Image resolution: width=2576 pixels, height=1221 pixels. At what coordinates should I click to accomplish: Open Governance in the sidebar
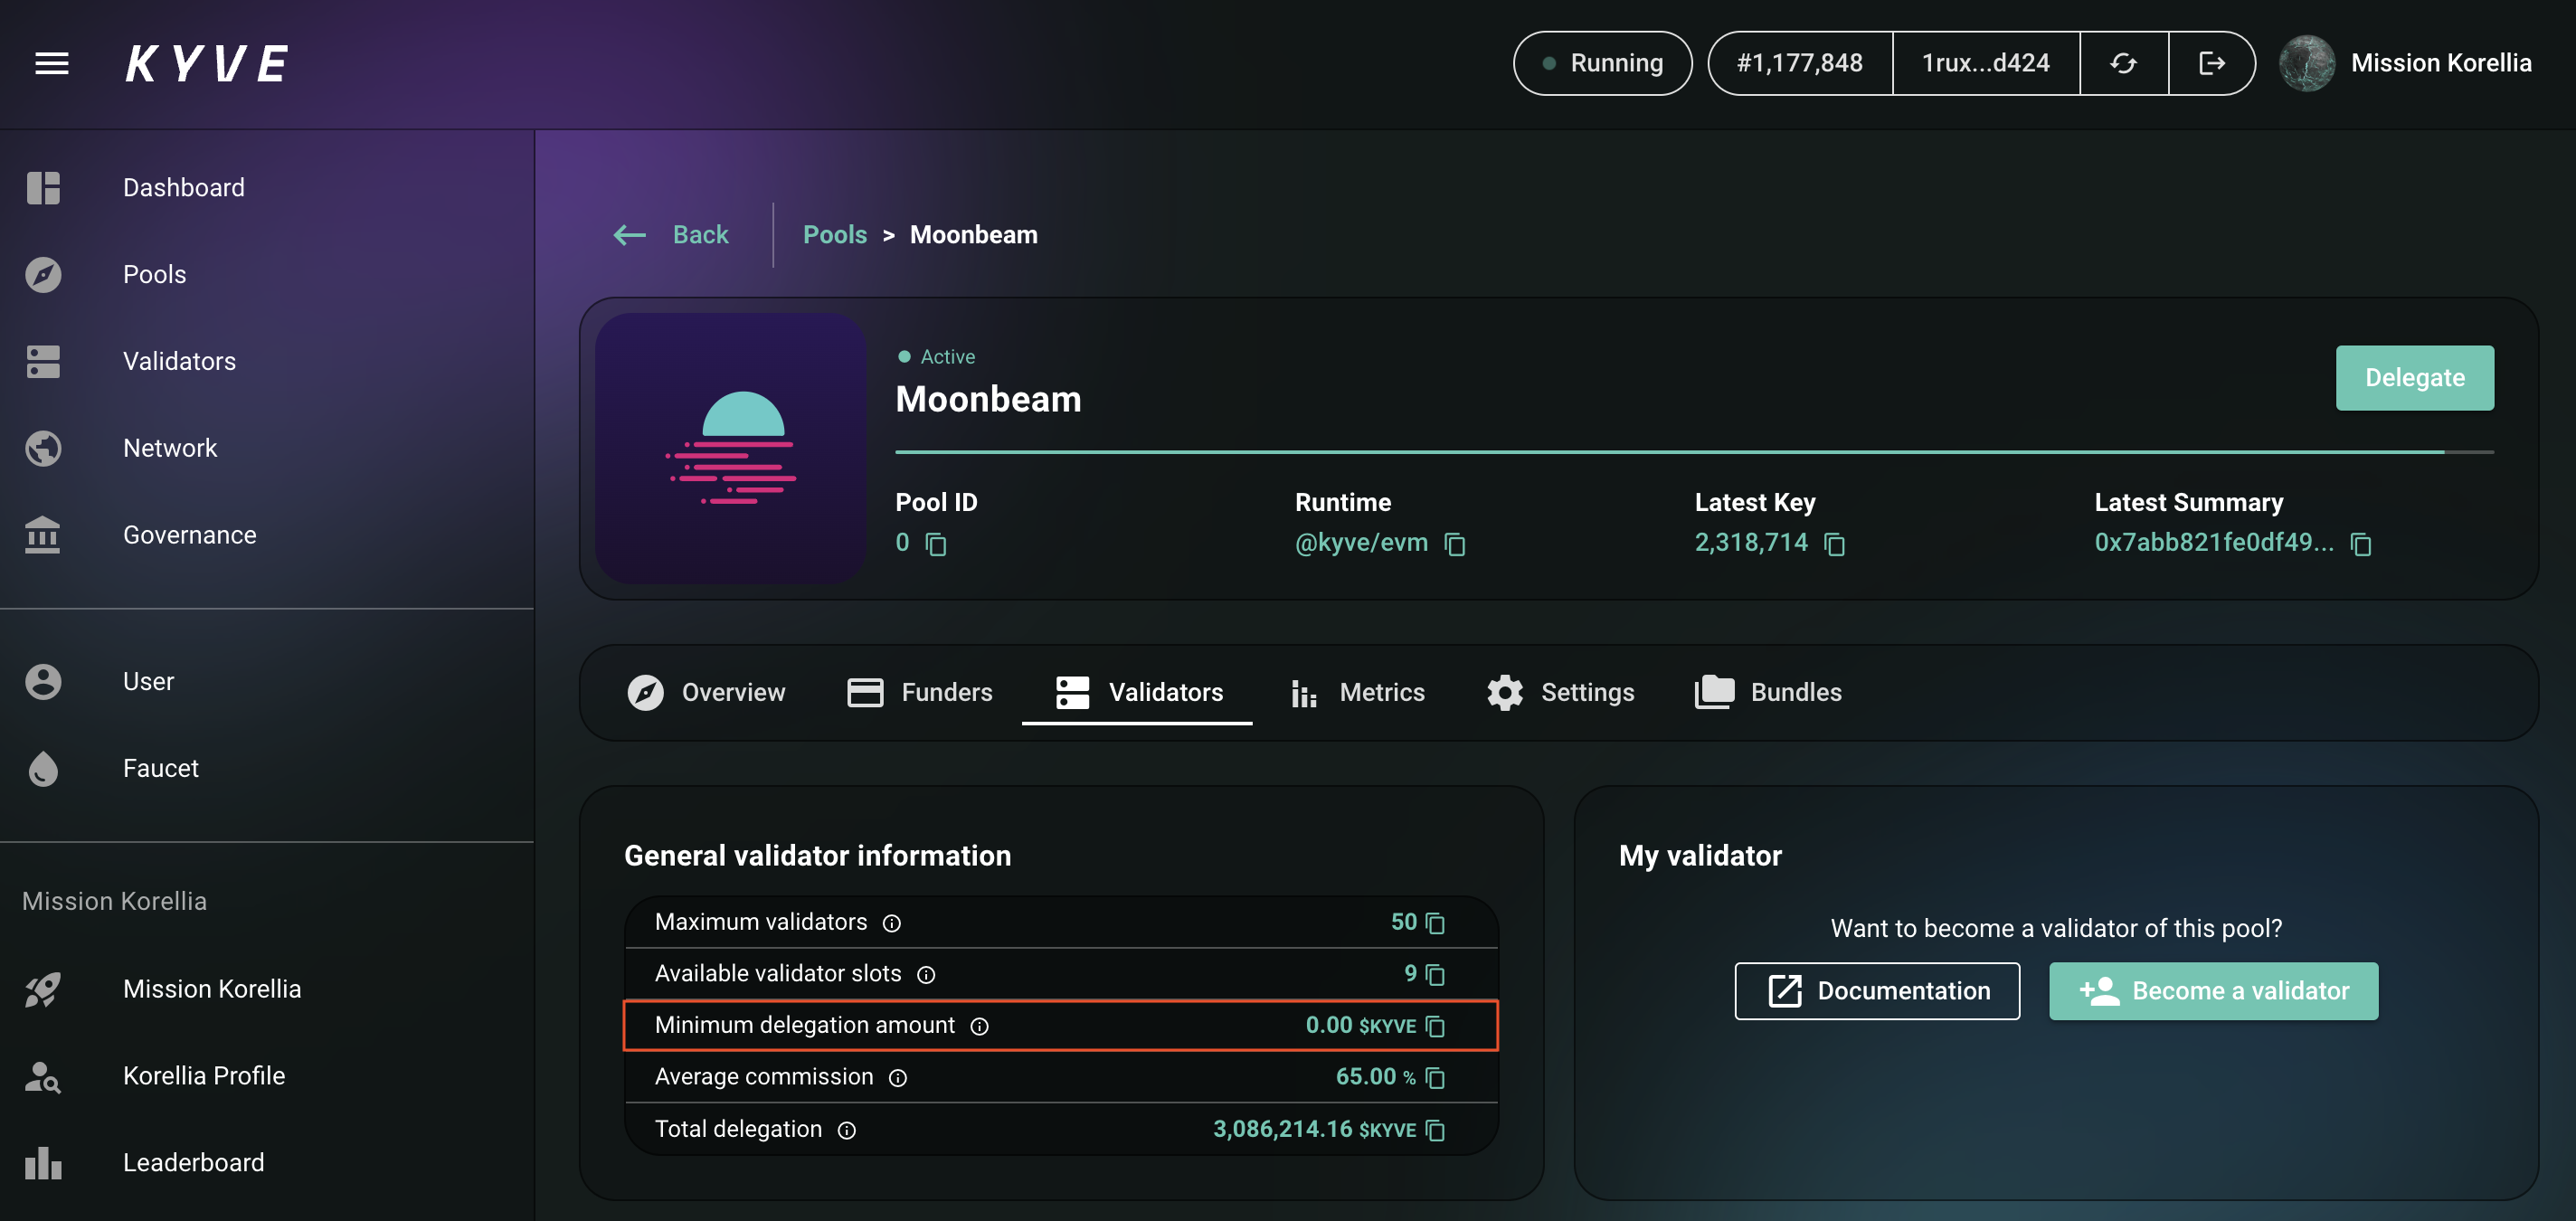[189, 535]
